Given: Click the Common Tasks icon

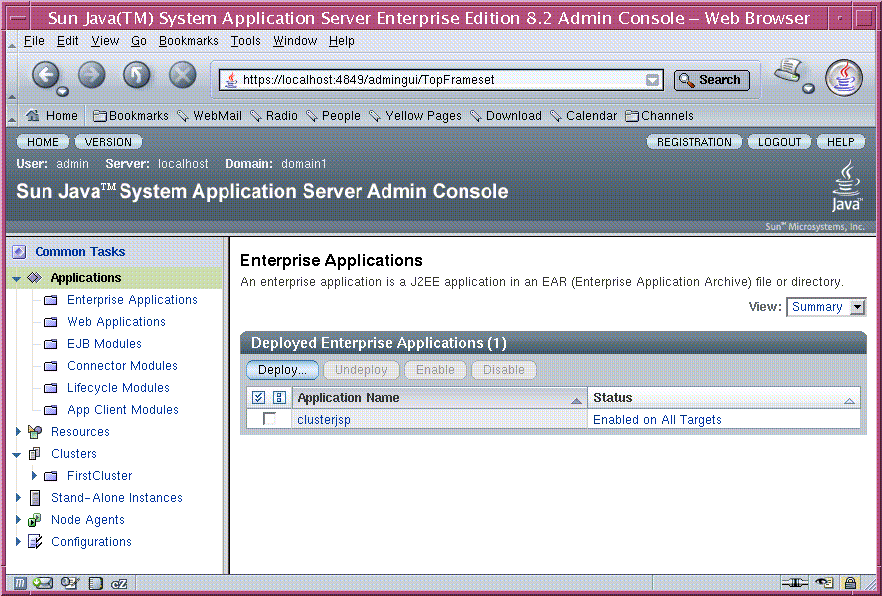Looking at the screenshot, I should coord(19,252).
